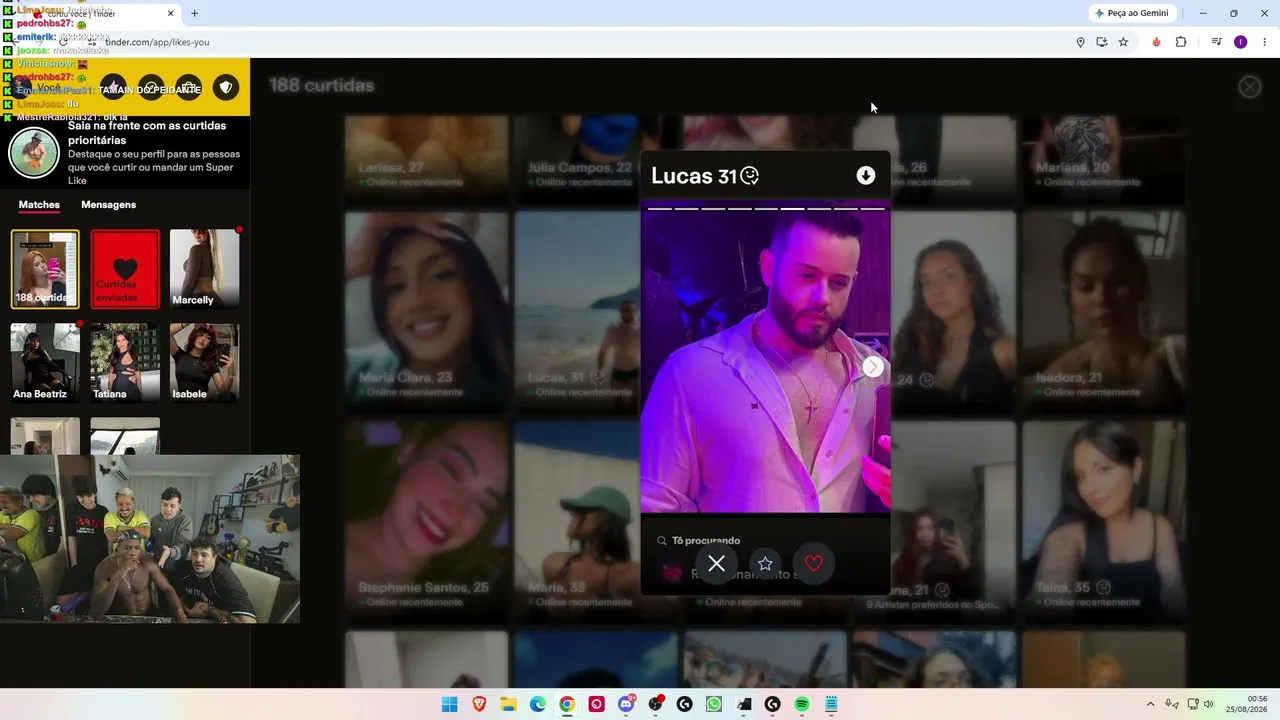The width and height of the screenshot is (1280, 720).
Task: Open Brave browser from the taskbar
Action: (x=479, y=704)
